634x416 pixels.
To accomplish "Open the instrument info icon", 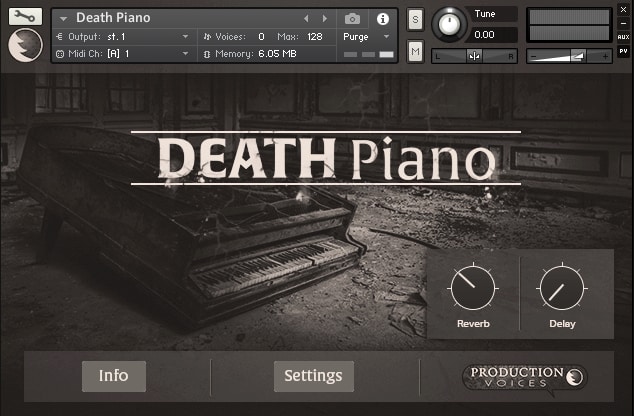I will 381,18.
